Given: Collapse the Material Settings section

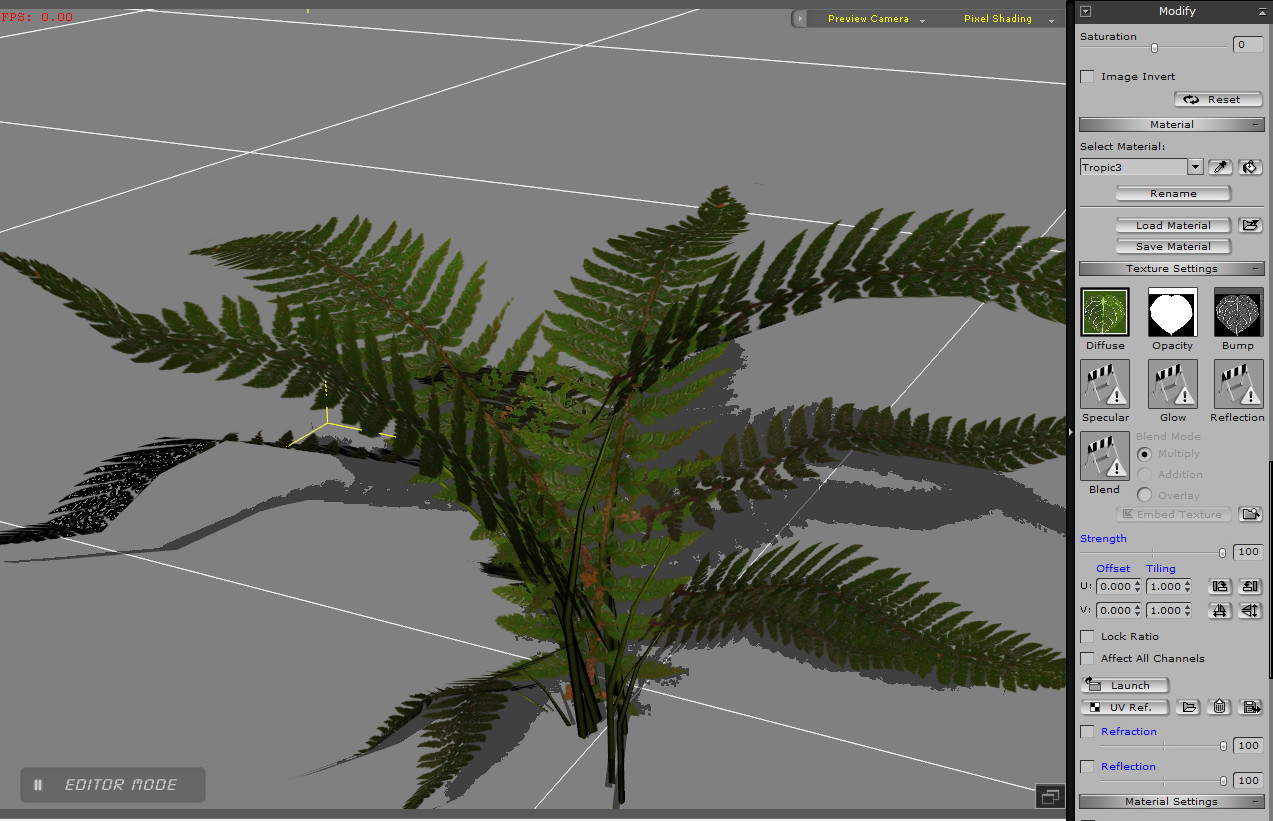Looking at the screenshot, I should [x=1257, y=801].
